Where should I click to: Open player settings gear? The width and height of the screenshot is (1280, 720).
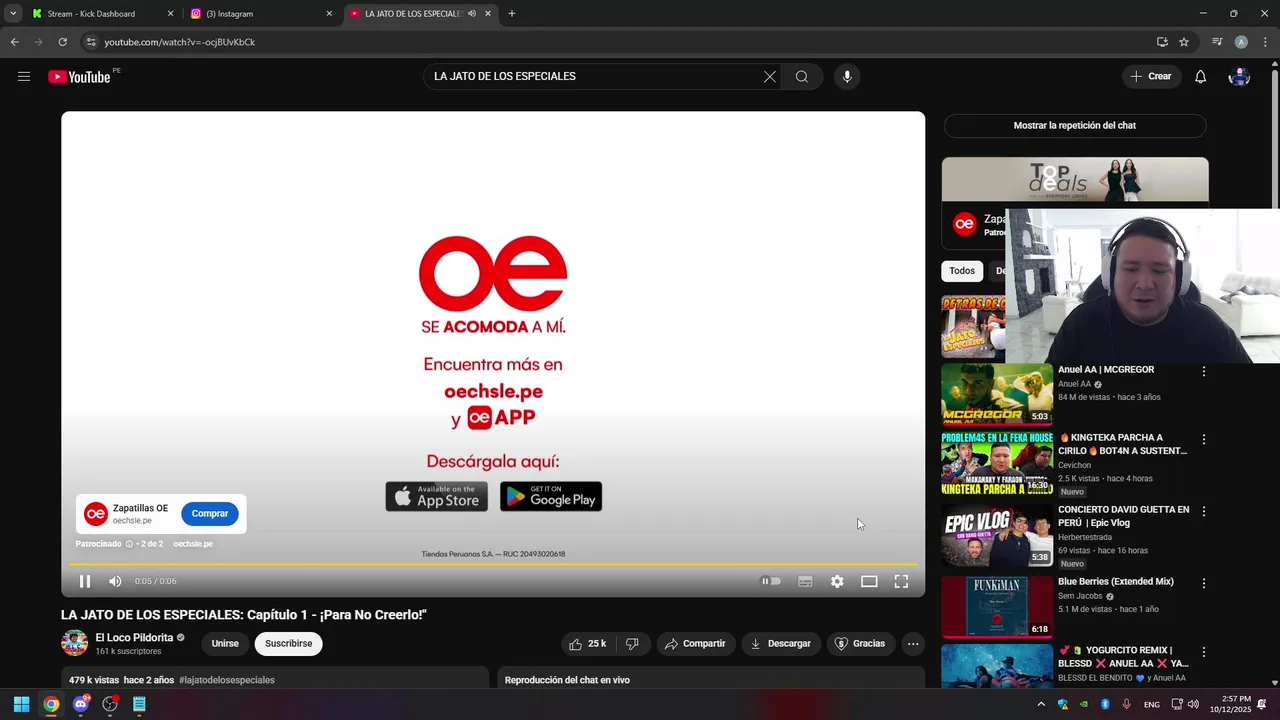click(x=837, y=581)
